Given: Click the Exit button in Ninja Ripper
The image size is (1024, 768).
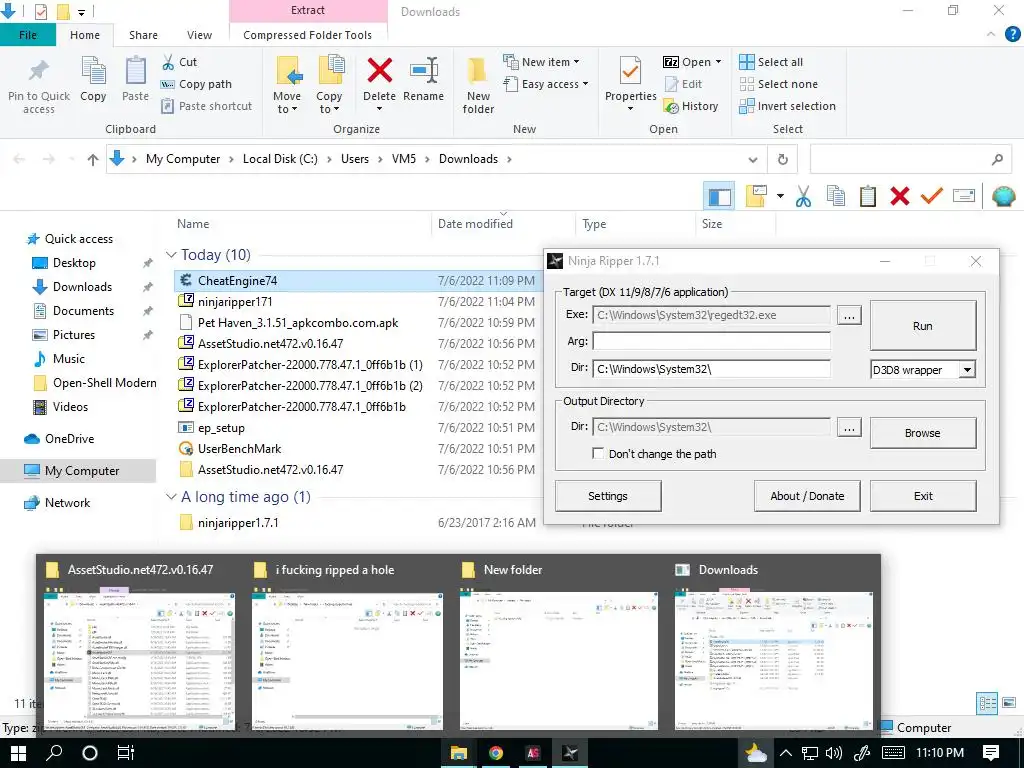Looking at the screenshot, I should click(923, 496).
